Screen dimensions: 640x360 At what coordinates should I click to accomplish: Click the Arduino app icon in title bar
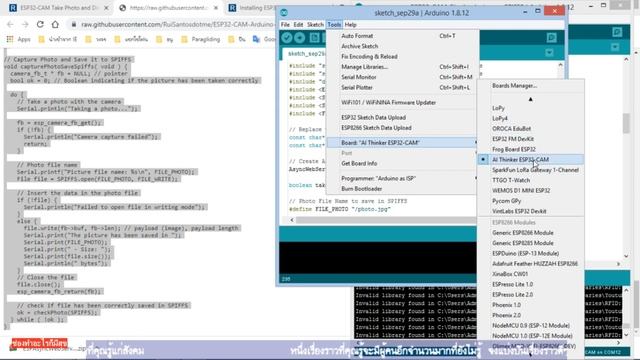click(x=284, y=13)
